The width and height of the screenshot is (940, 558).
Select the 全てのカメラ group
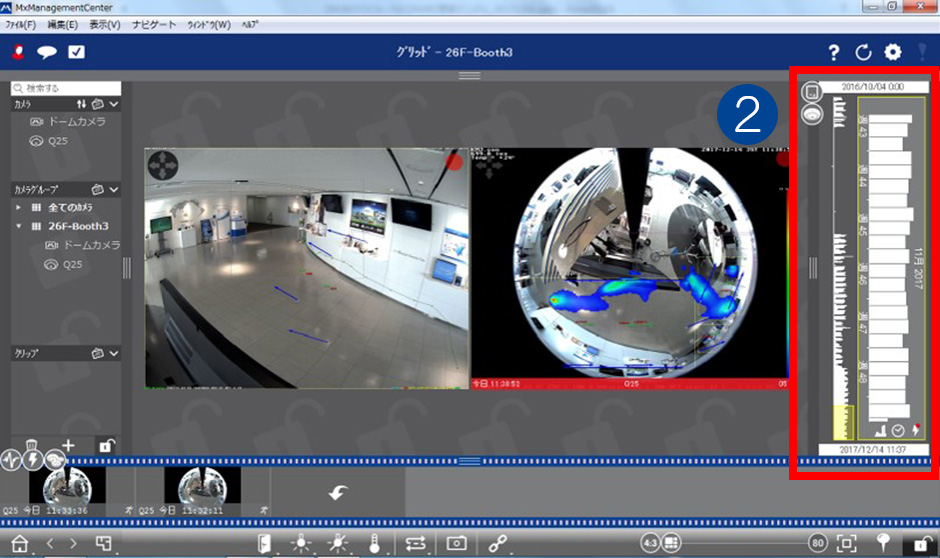pyautogui.click(x=70, y=207)
